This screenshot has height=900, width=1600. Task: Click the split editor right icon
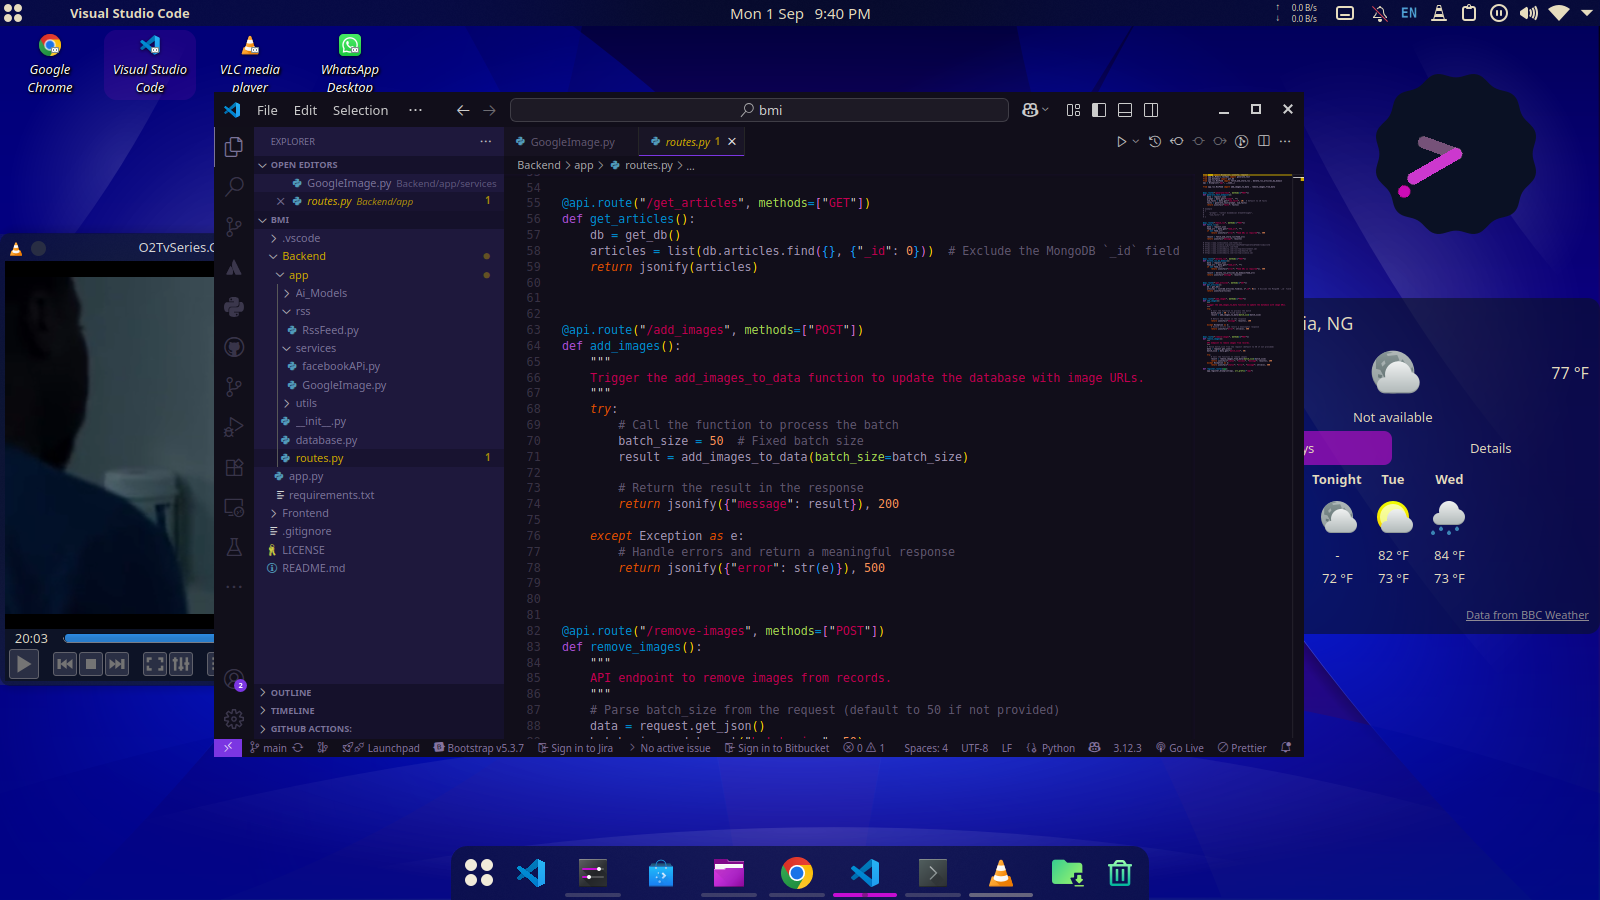pyautogui.click(x=1264, y=142)
